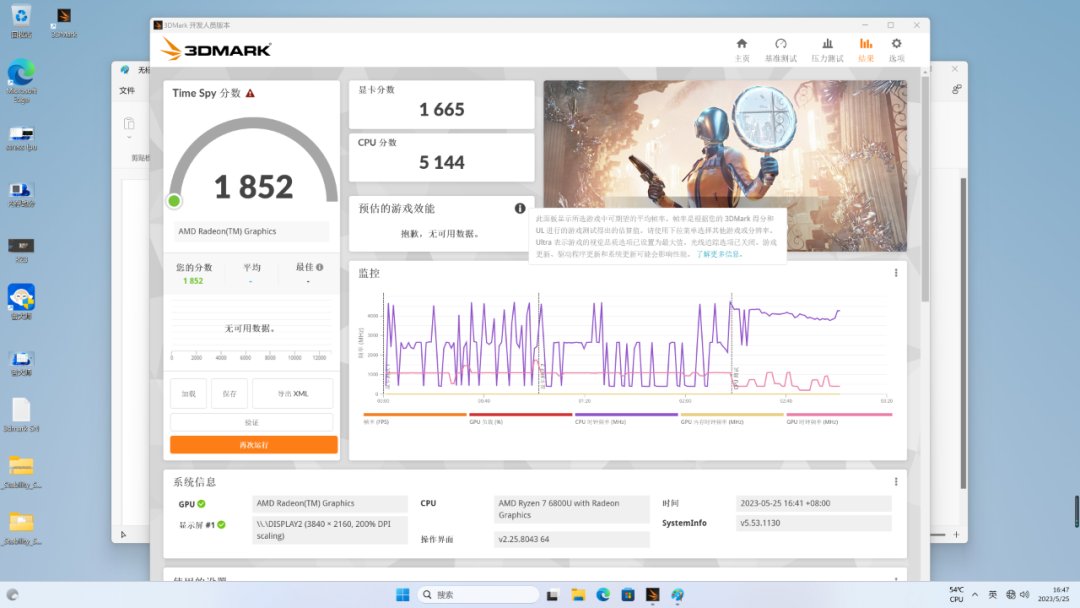Viewport: 1080px width, 608px height.
Task: Click the CPU score value 5 144
Action: pos(442,163)
